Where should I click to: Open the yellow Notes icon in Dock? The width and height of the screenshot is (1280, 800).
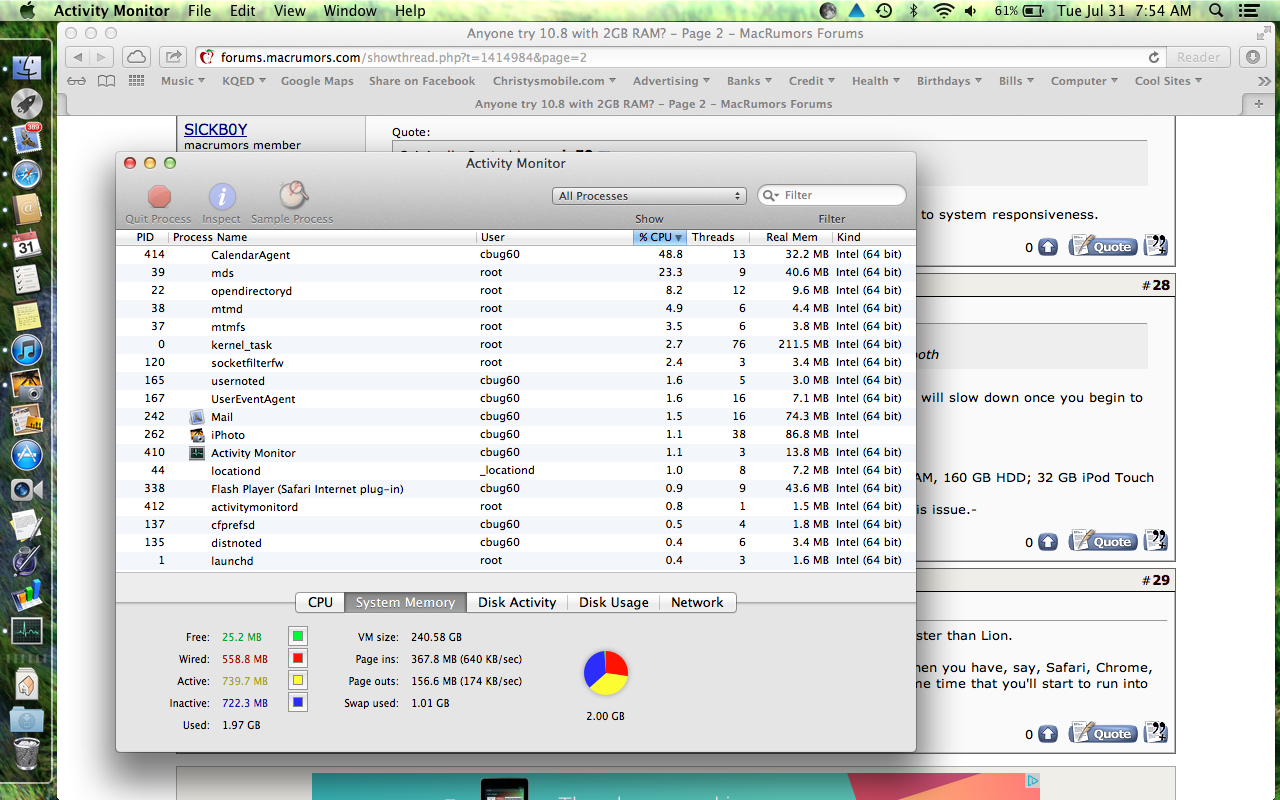tap(27, 314)
